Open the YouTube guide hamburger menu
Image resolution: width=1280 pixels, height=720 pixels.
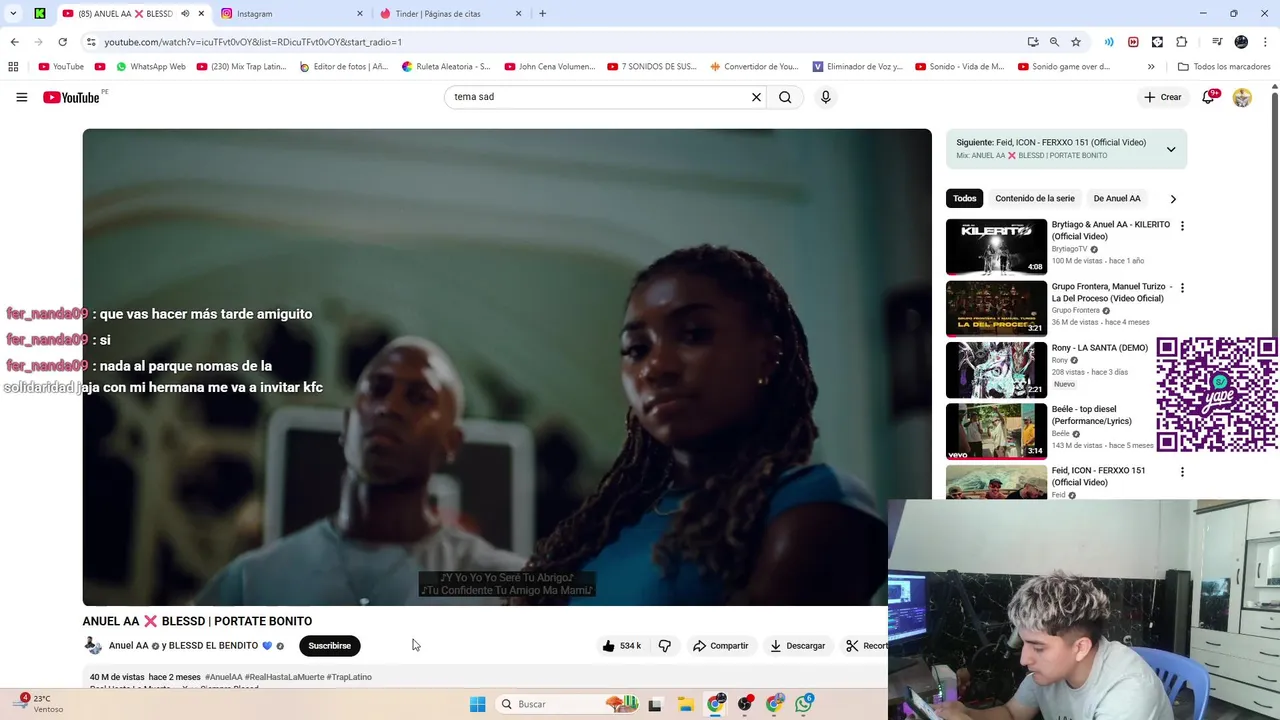(x=21, y=97)
